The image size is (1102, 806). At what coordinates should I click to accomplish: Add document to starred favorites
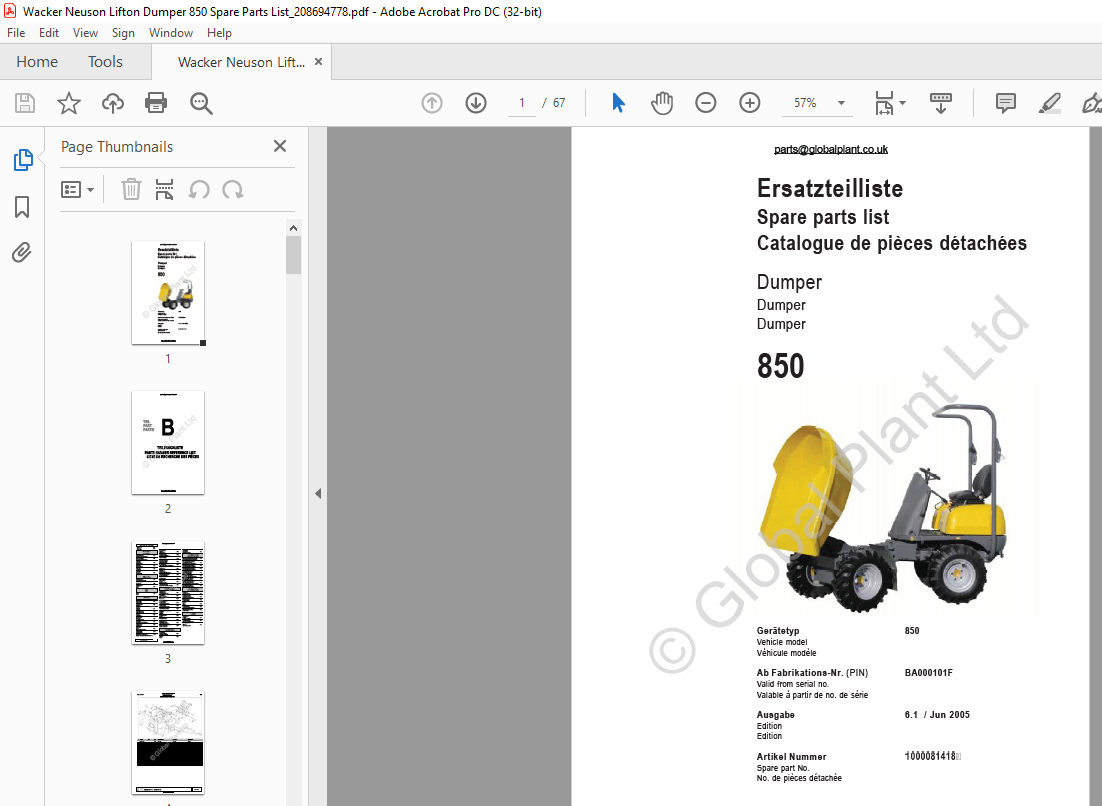pos(69,103)
